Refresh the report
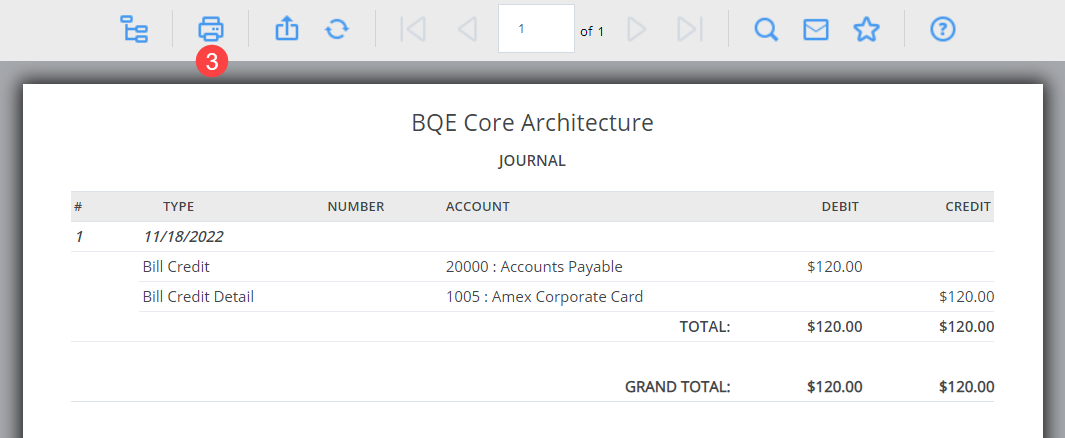Screen dimensions: 1065x438 point(337,29)
